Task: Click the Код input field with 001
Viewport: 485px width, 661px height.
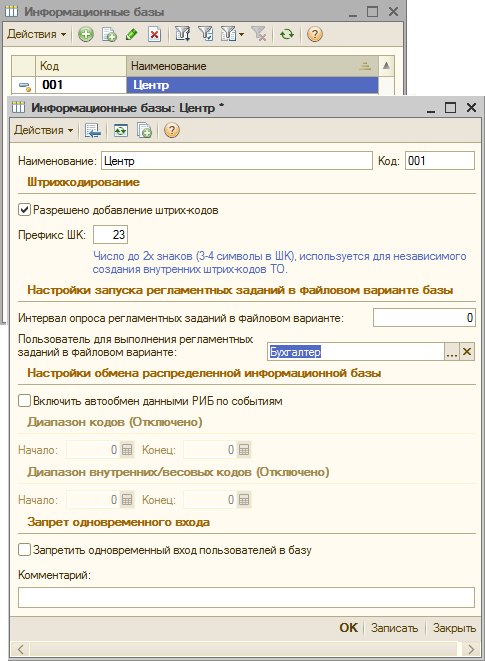Action: (x=440, y=161)
